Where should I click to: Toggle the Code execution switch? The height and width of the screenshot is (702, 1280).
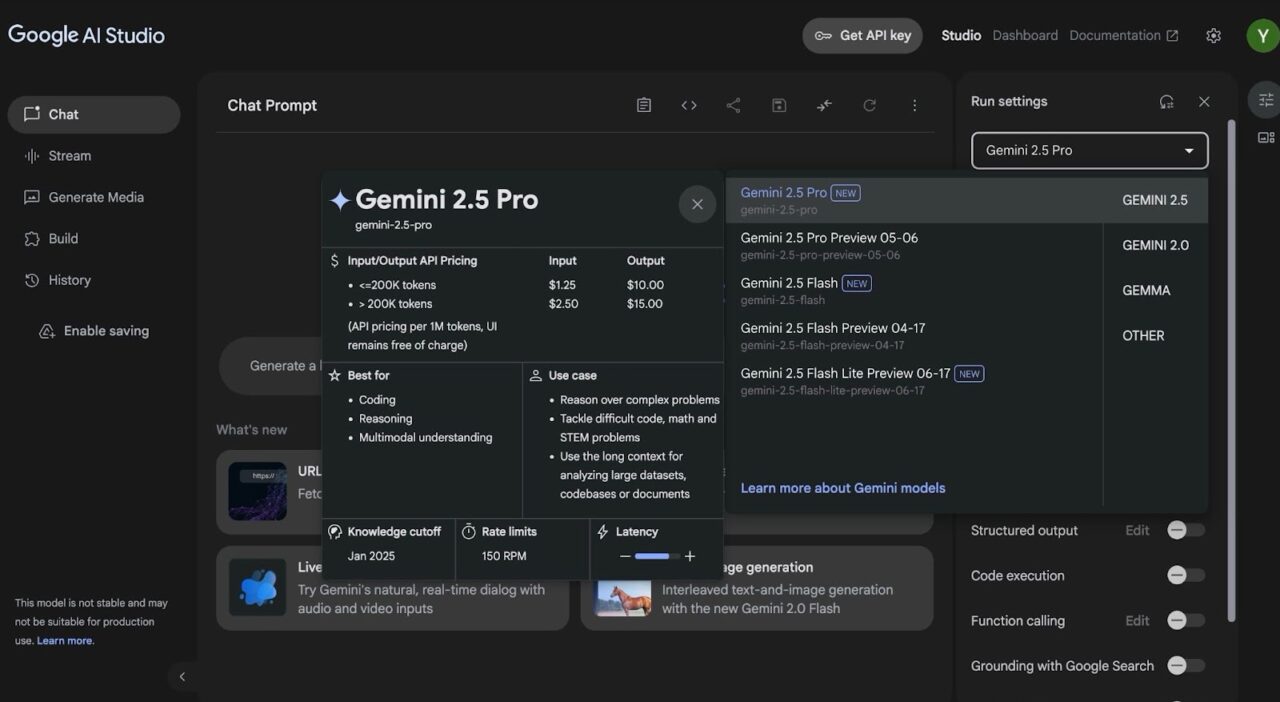pyautogui.click(x=1186, y=575)
